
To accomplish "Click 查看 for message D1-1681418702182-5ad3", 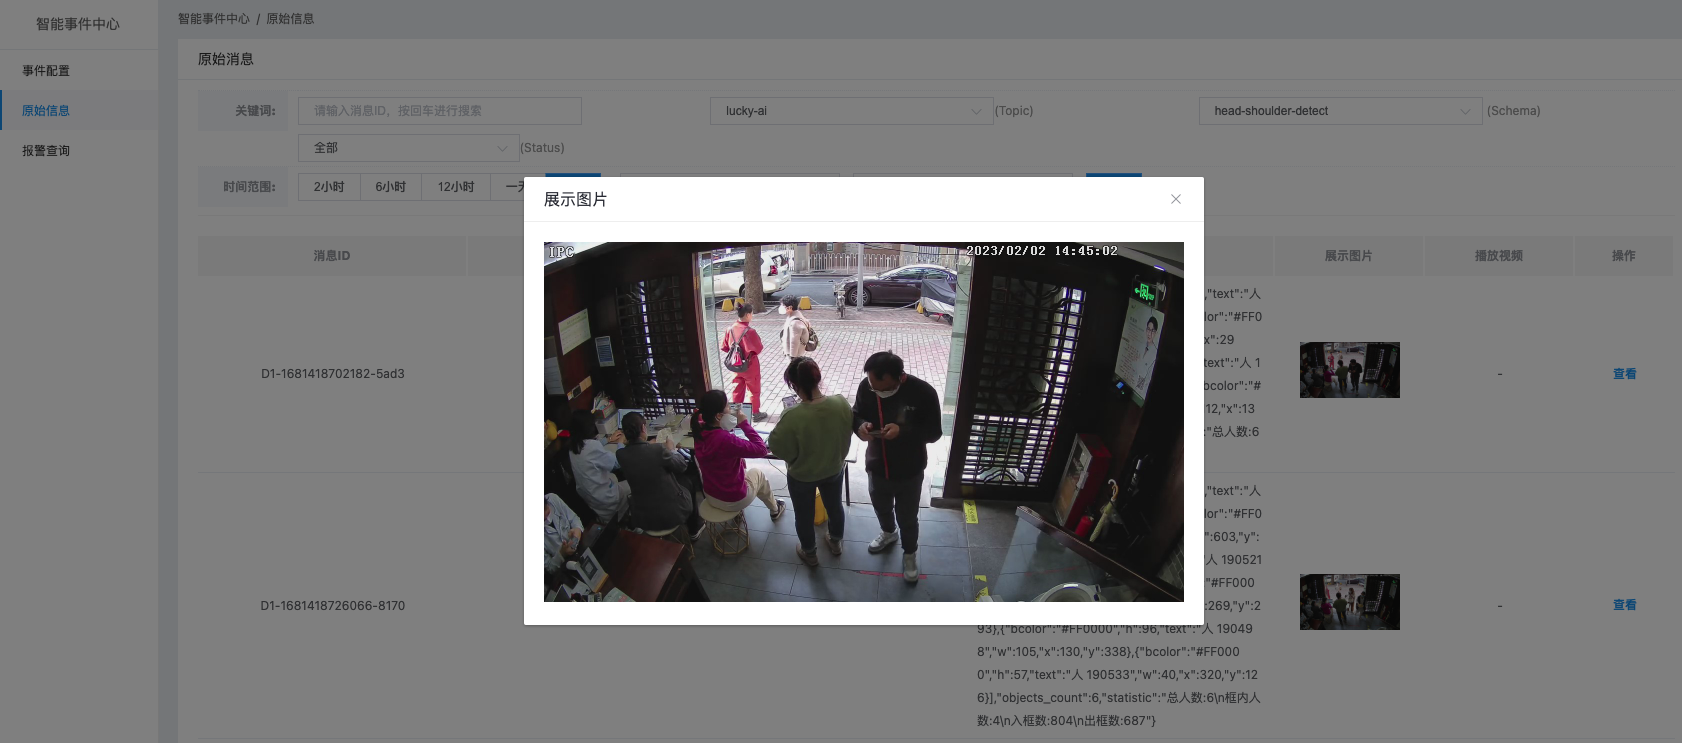I will (x=1624, y=374).
